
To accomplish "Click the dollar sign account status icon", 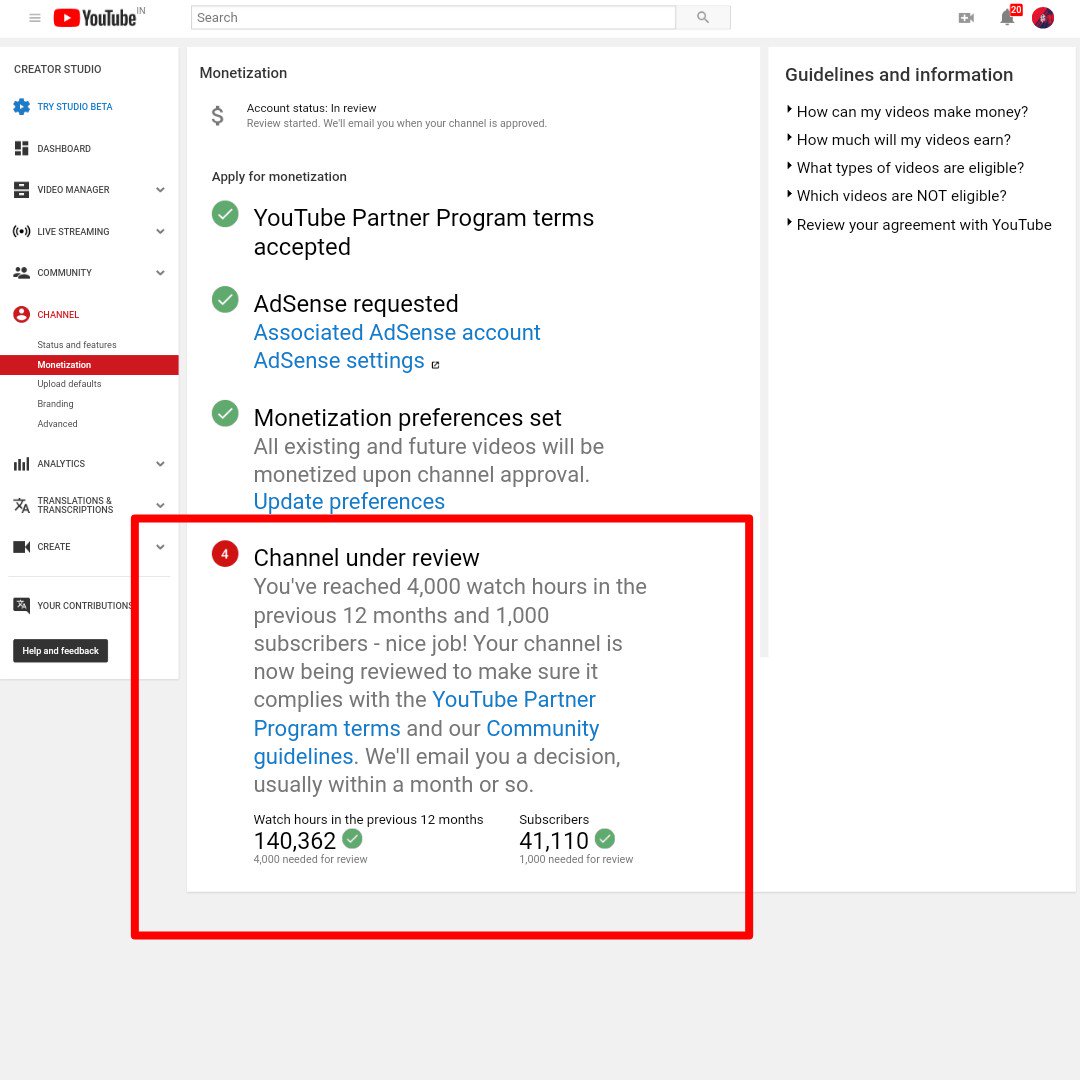I will click(x=217, y=116).
